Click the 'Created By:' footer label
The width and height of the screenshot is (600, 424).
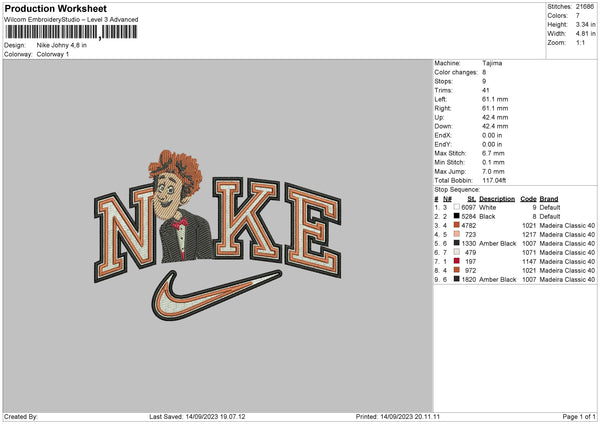pyautogui.click(x=21, y=416)
